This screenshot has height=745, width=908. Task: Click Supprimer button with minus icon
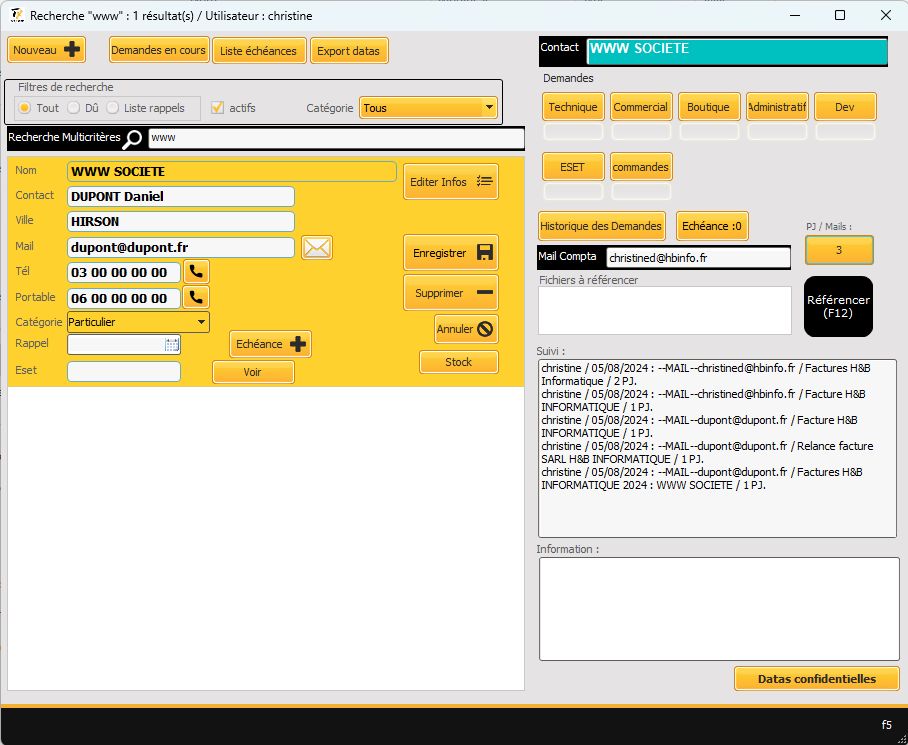[x=450, y=293]
